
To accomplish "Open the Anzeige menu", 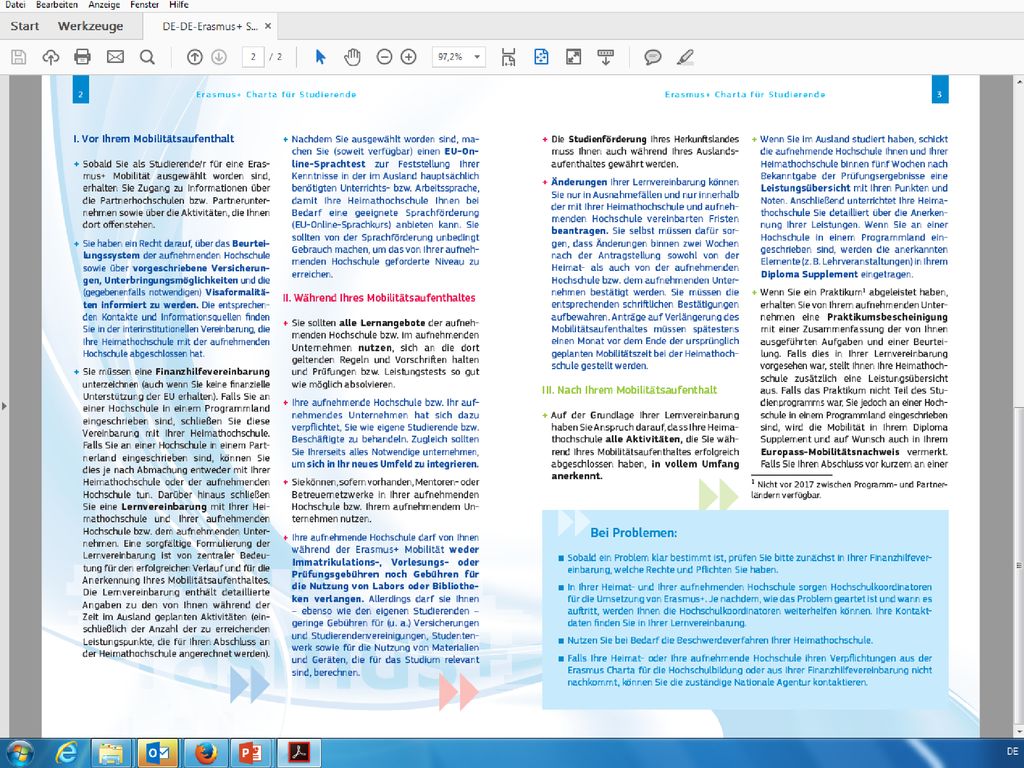I will pyautogui.click(x=104, y=5).
